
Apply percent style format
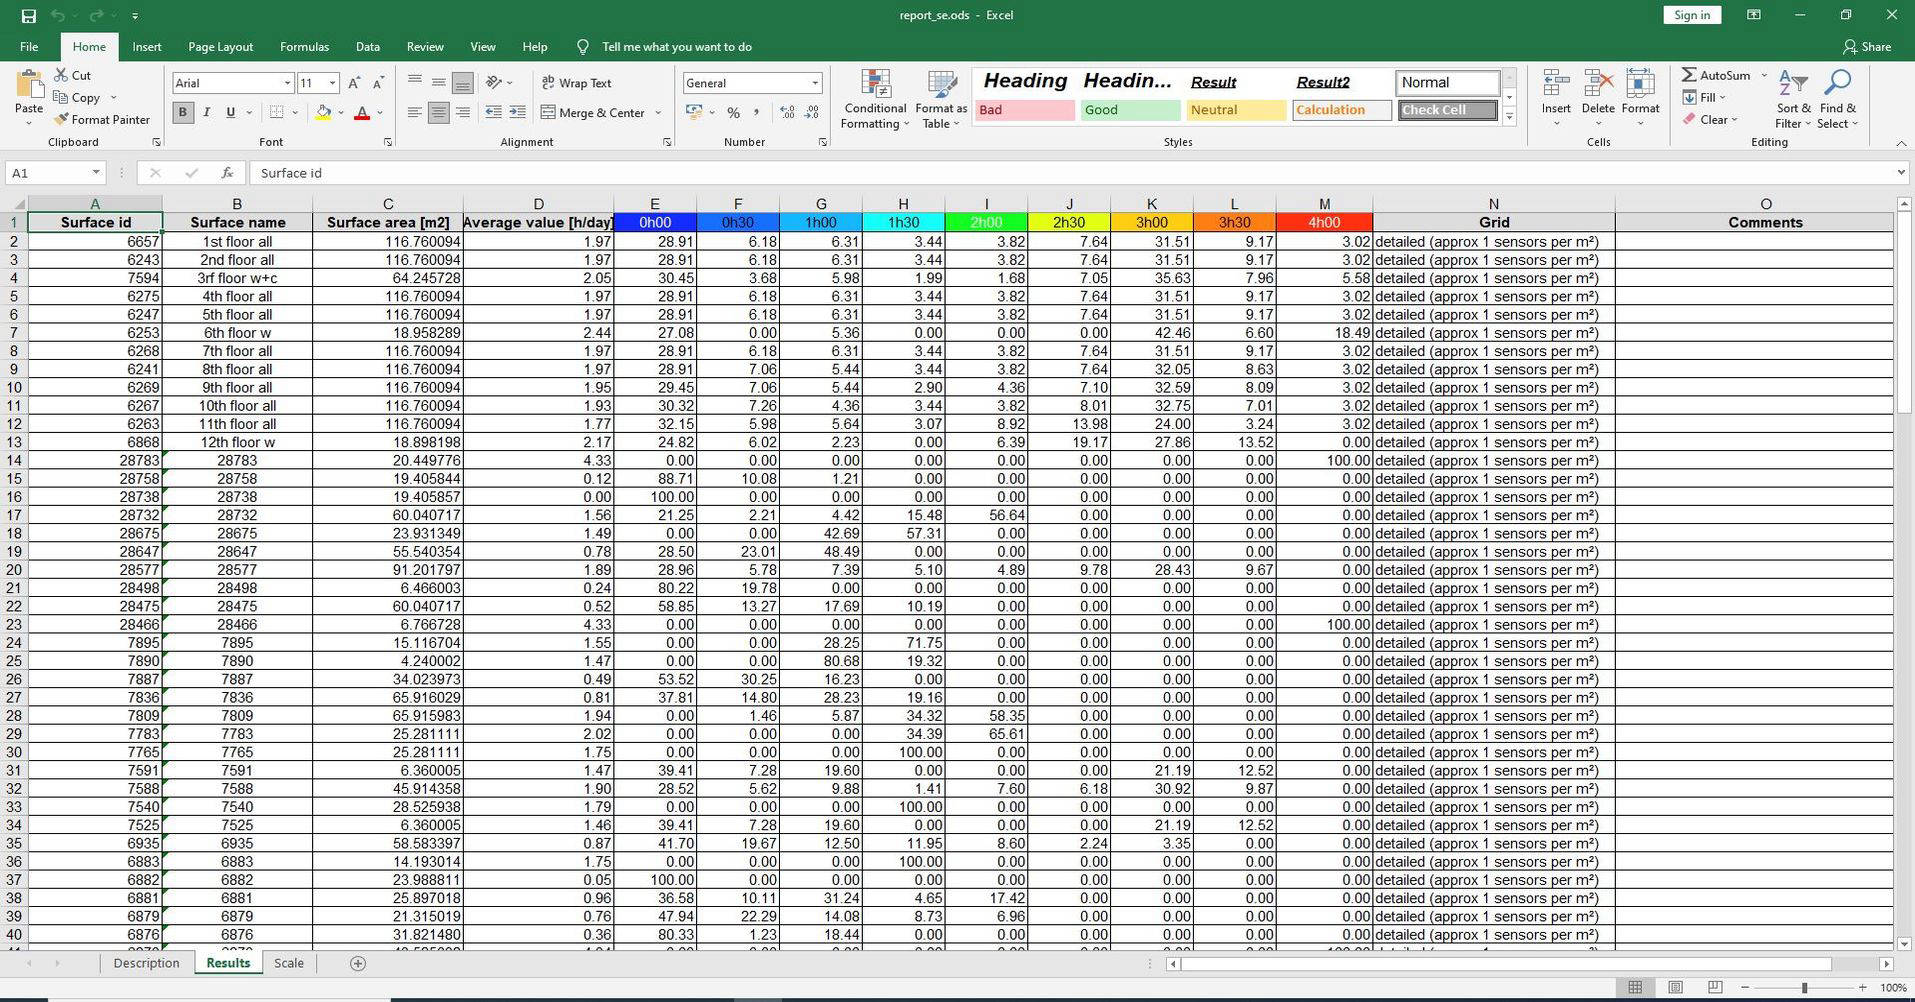(x=733, y=113)
